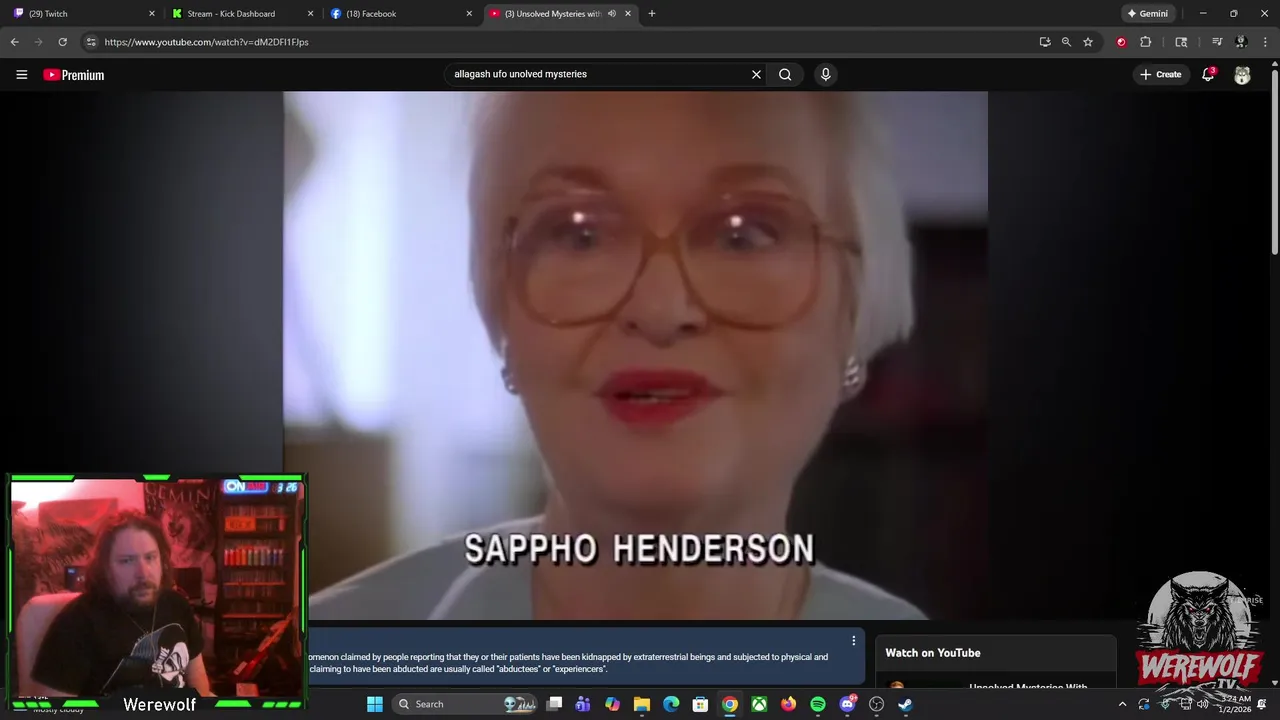
Task: Close the Twitch tab
Action: (152, 14)
